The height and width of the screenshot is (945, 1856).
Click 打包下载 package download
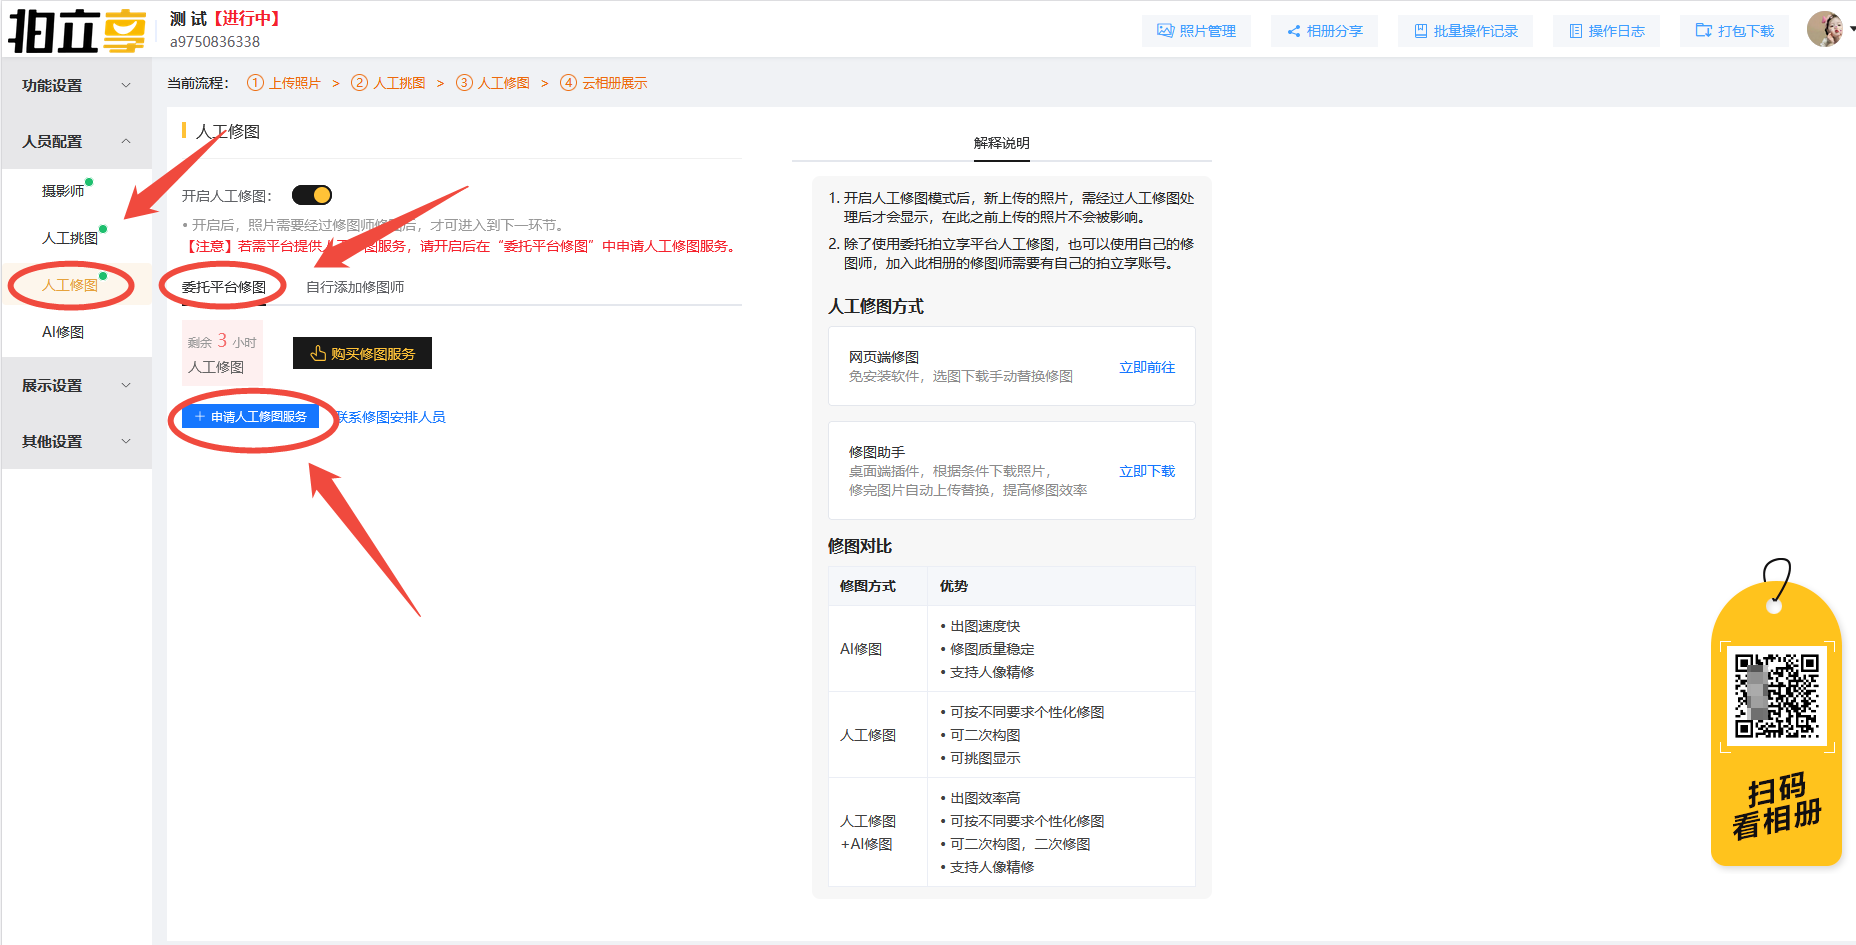1734,31
